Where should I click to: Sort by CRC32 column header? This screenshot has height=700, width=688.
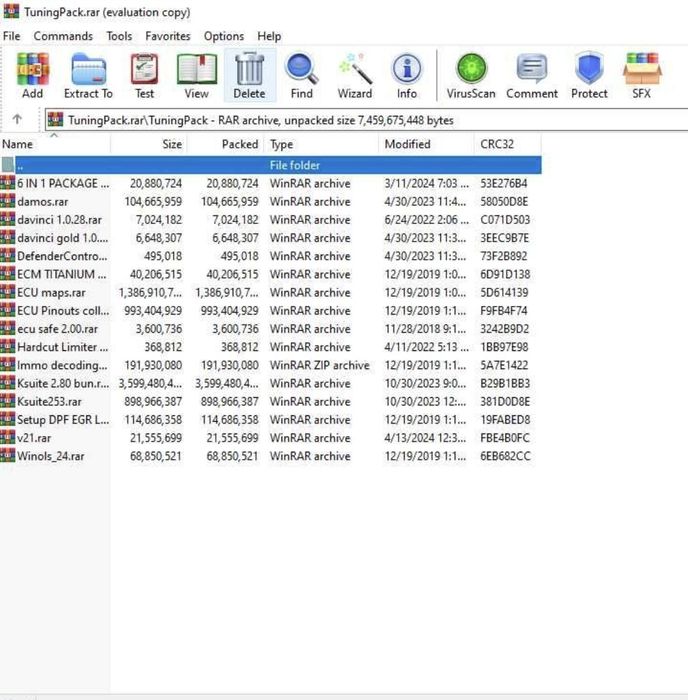pos(508,144)
